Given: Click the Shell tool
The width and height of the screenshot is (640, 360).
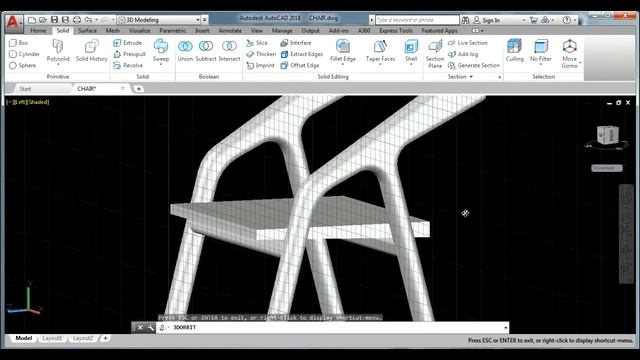Looking at the screenshot, I should [411, 50].
